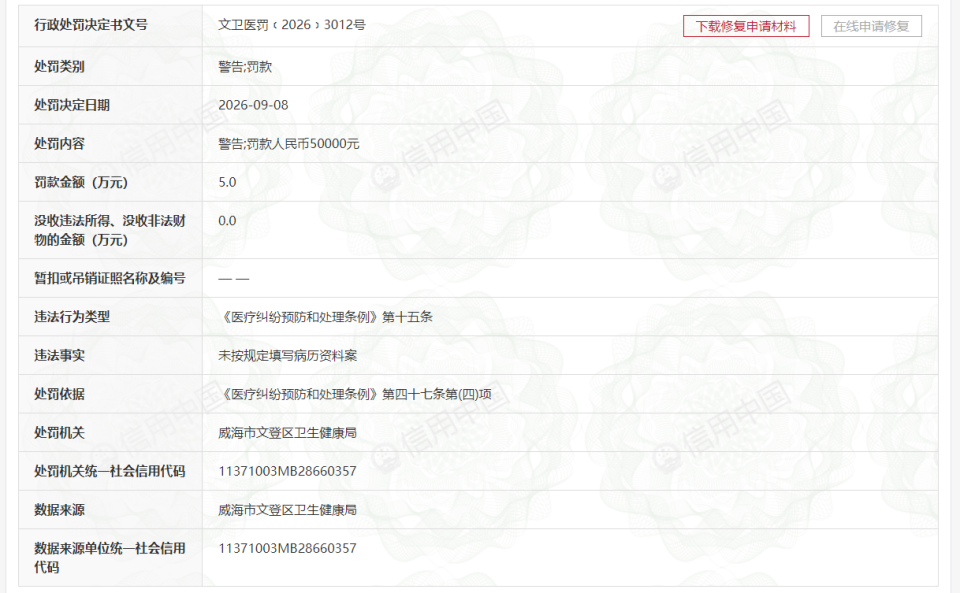
Task: Select the document number 文卫医罚〔2026〕3012号
Action: tap(292, 25)
